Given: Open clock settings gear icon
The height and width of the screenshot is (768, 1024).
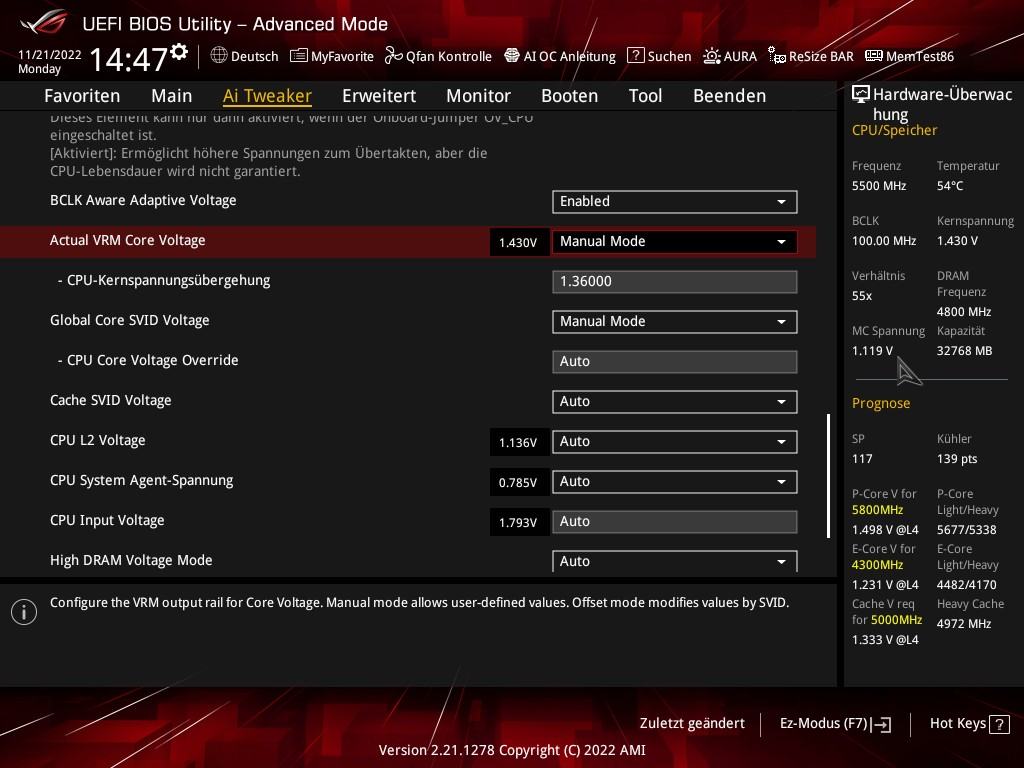Looking at the screenshot, I should coord(179,51).
